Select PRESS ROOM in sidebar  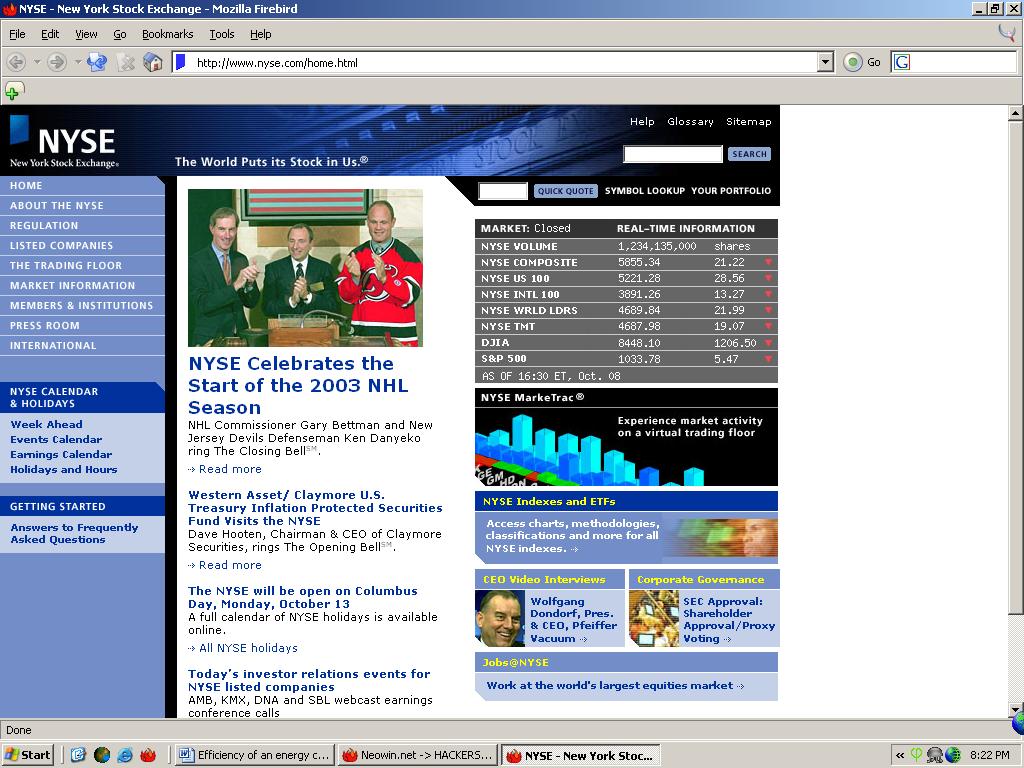point(82,326)
